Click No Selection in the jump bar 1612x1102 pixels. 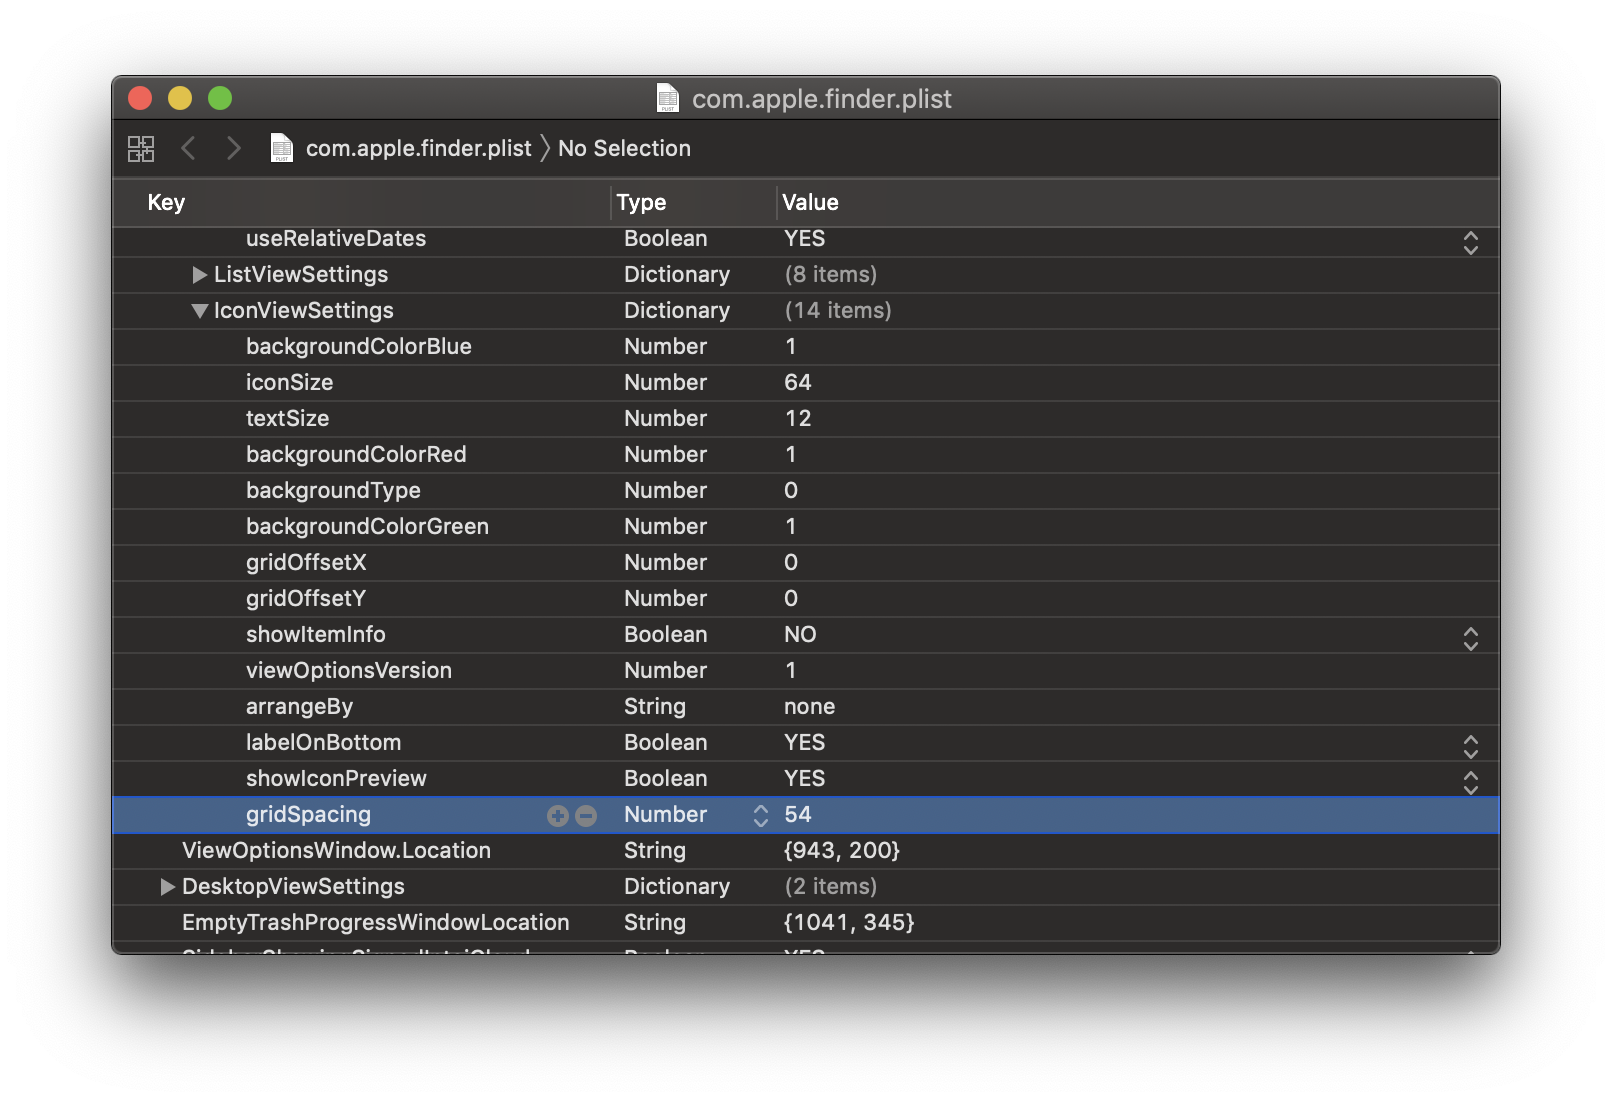tap(624, 148)
